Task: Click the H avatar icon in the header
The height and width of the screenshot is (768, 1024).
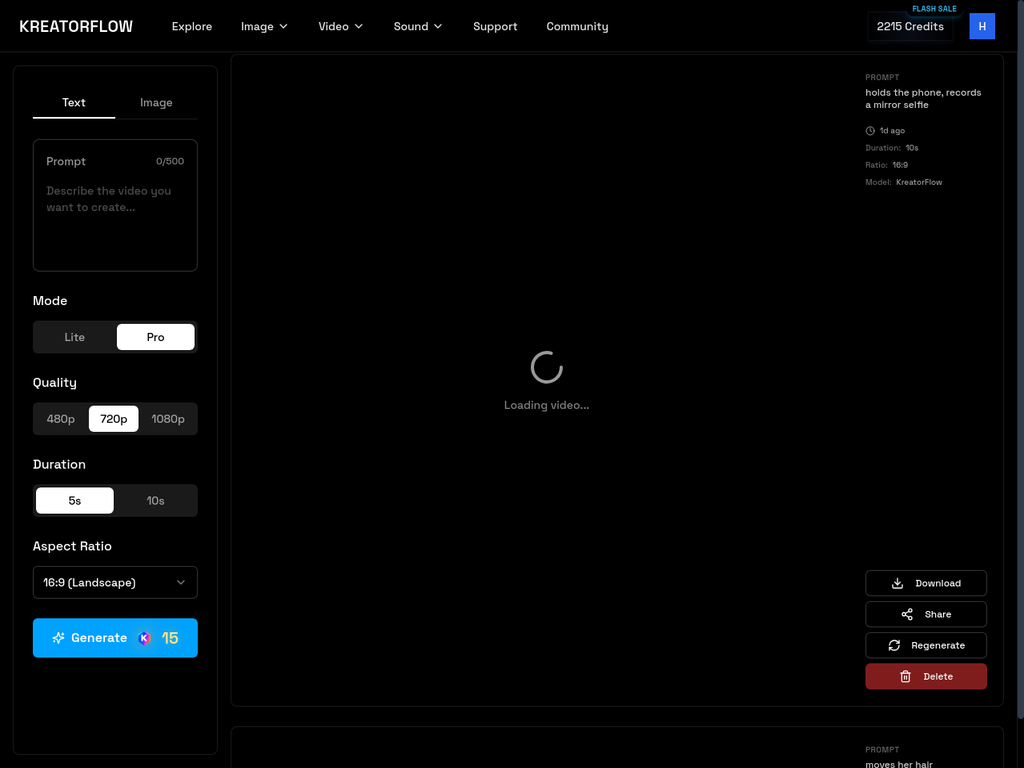Action: 982,26
